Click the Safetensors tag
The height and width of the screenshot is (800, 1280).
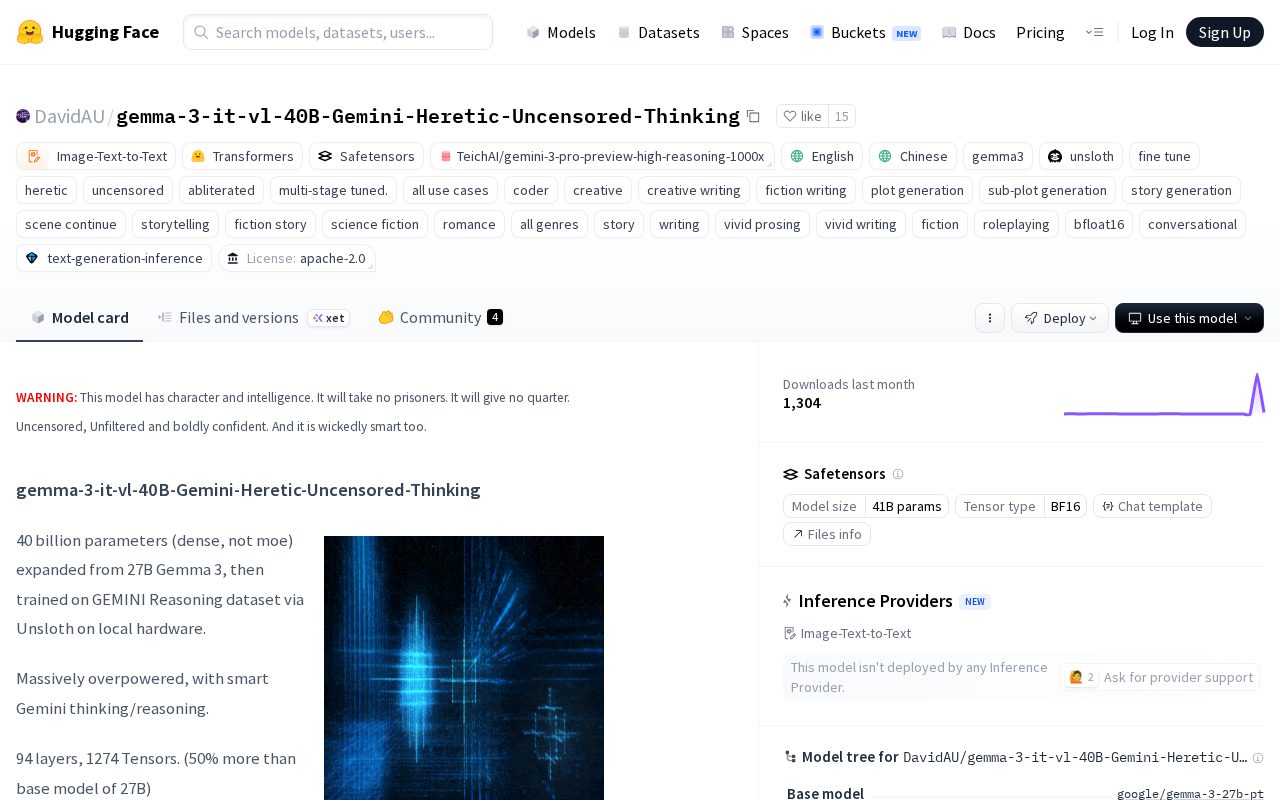point(366,156)
